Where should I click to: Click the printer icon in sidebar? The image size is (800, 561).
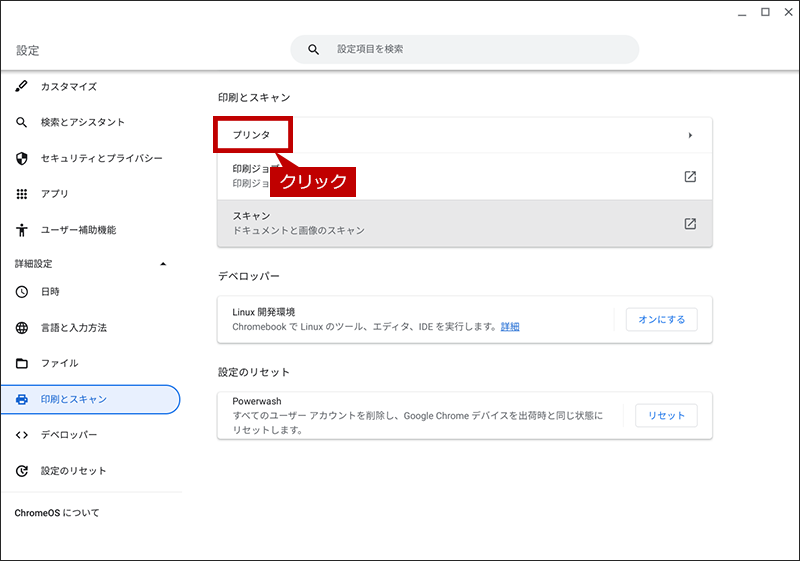pos(21,399)
